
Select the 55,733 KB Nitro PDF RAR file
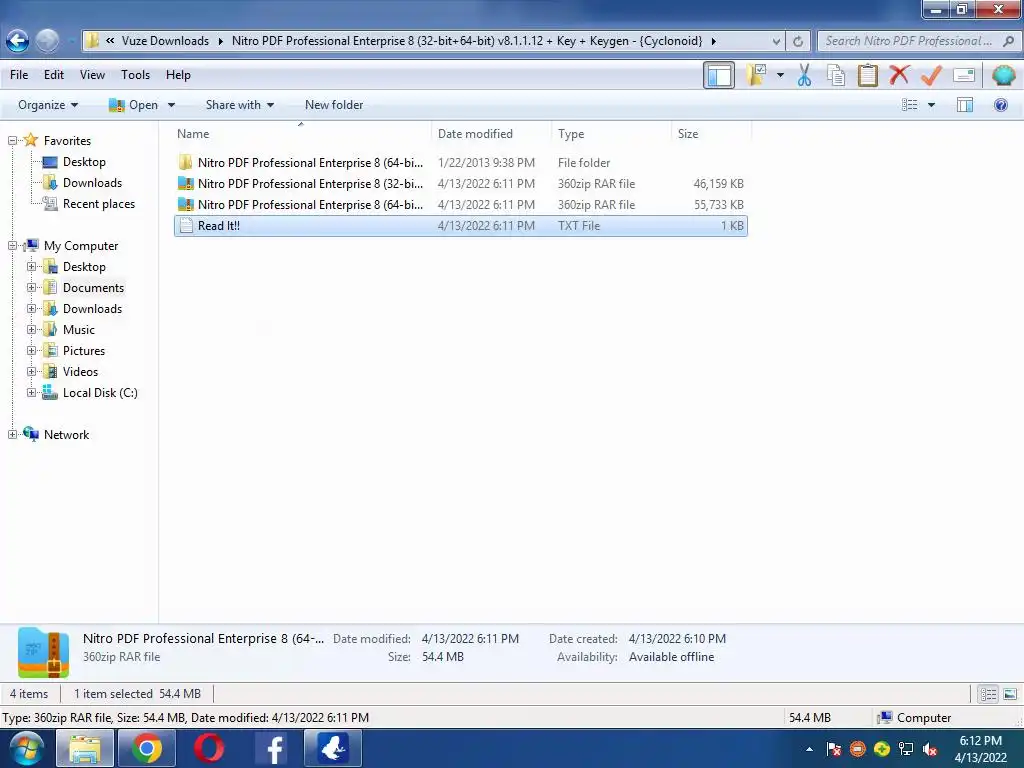click(x=460, y=204)
